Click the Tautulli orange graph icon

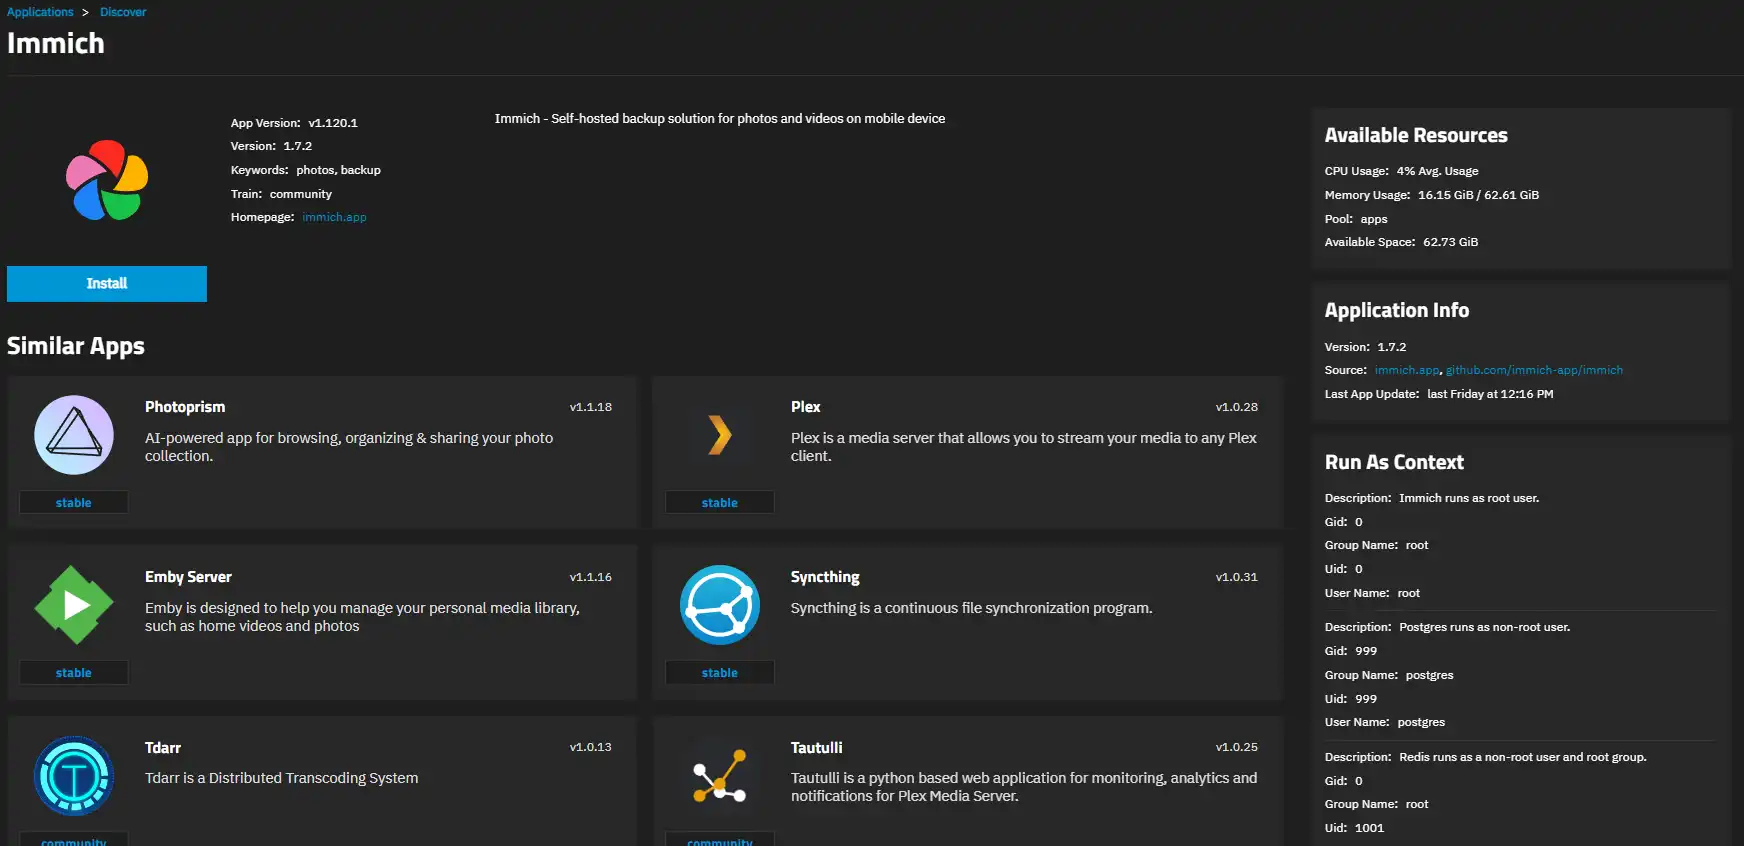pos(719,776)
